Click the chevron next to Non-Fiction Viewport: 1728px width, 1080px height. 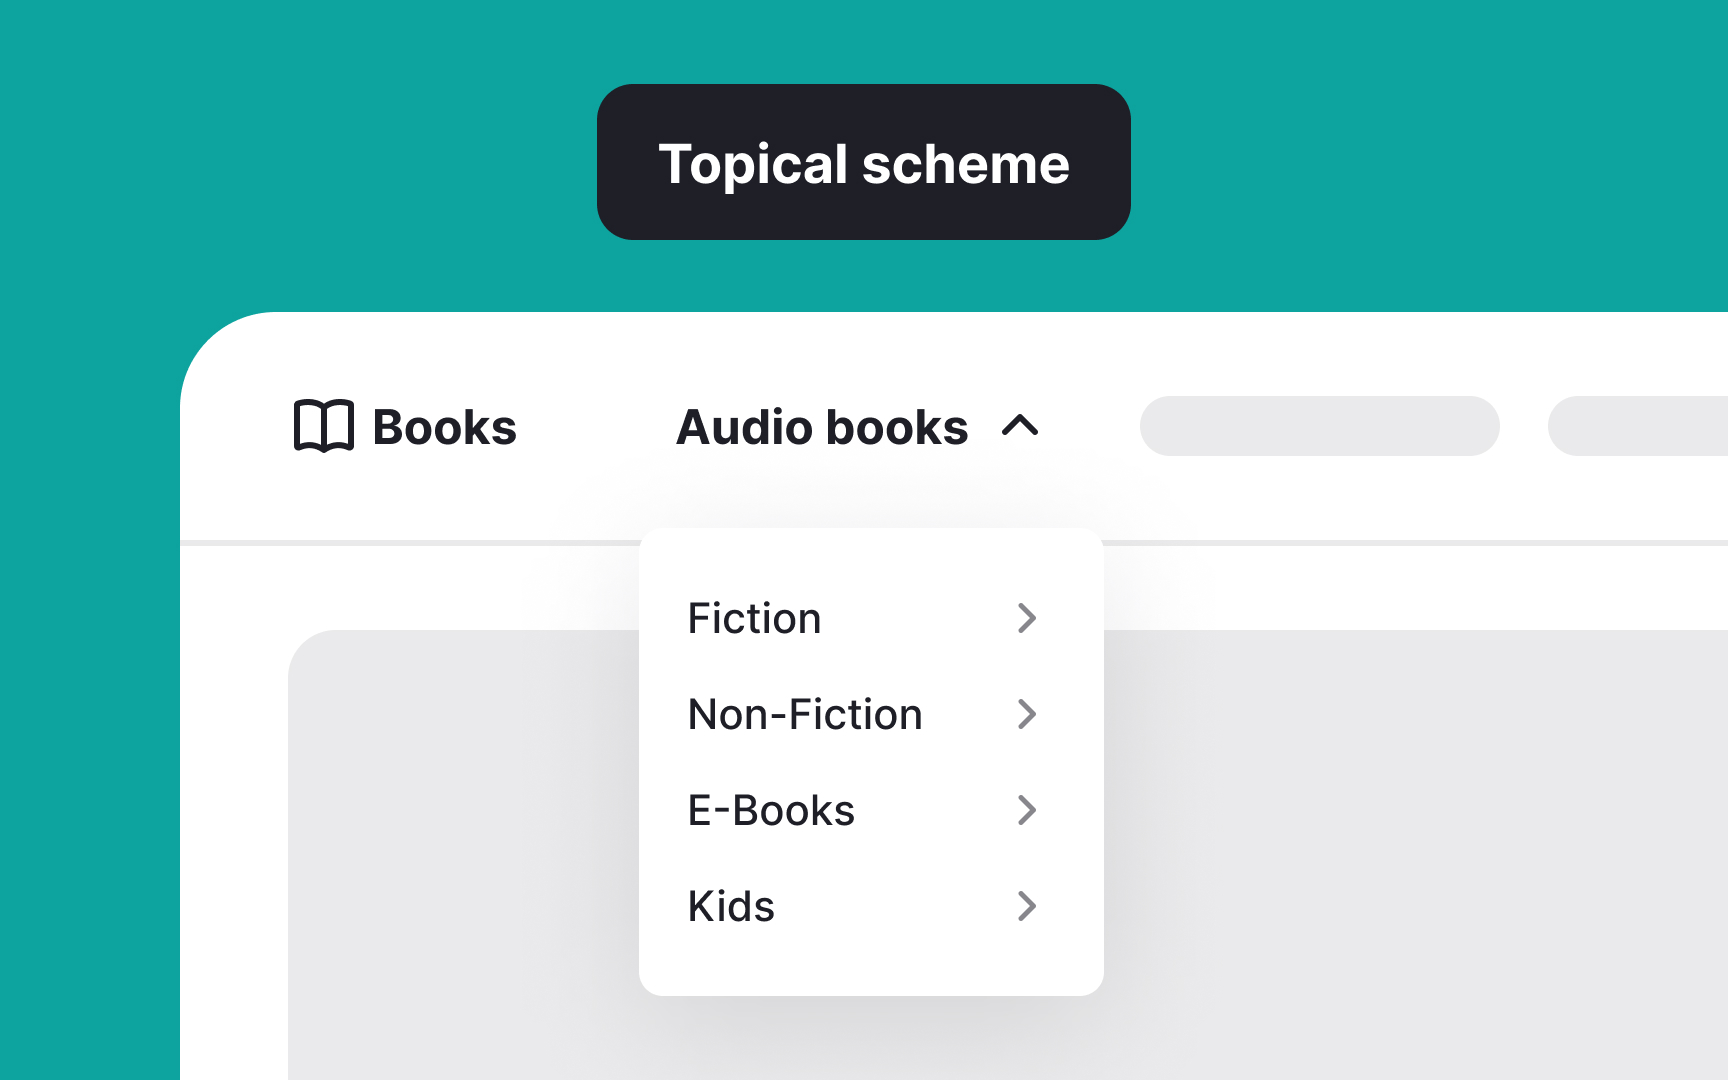[1027, 714]
